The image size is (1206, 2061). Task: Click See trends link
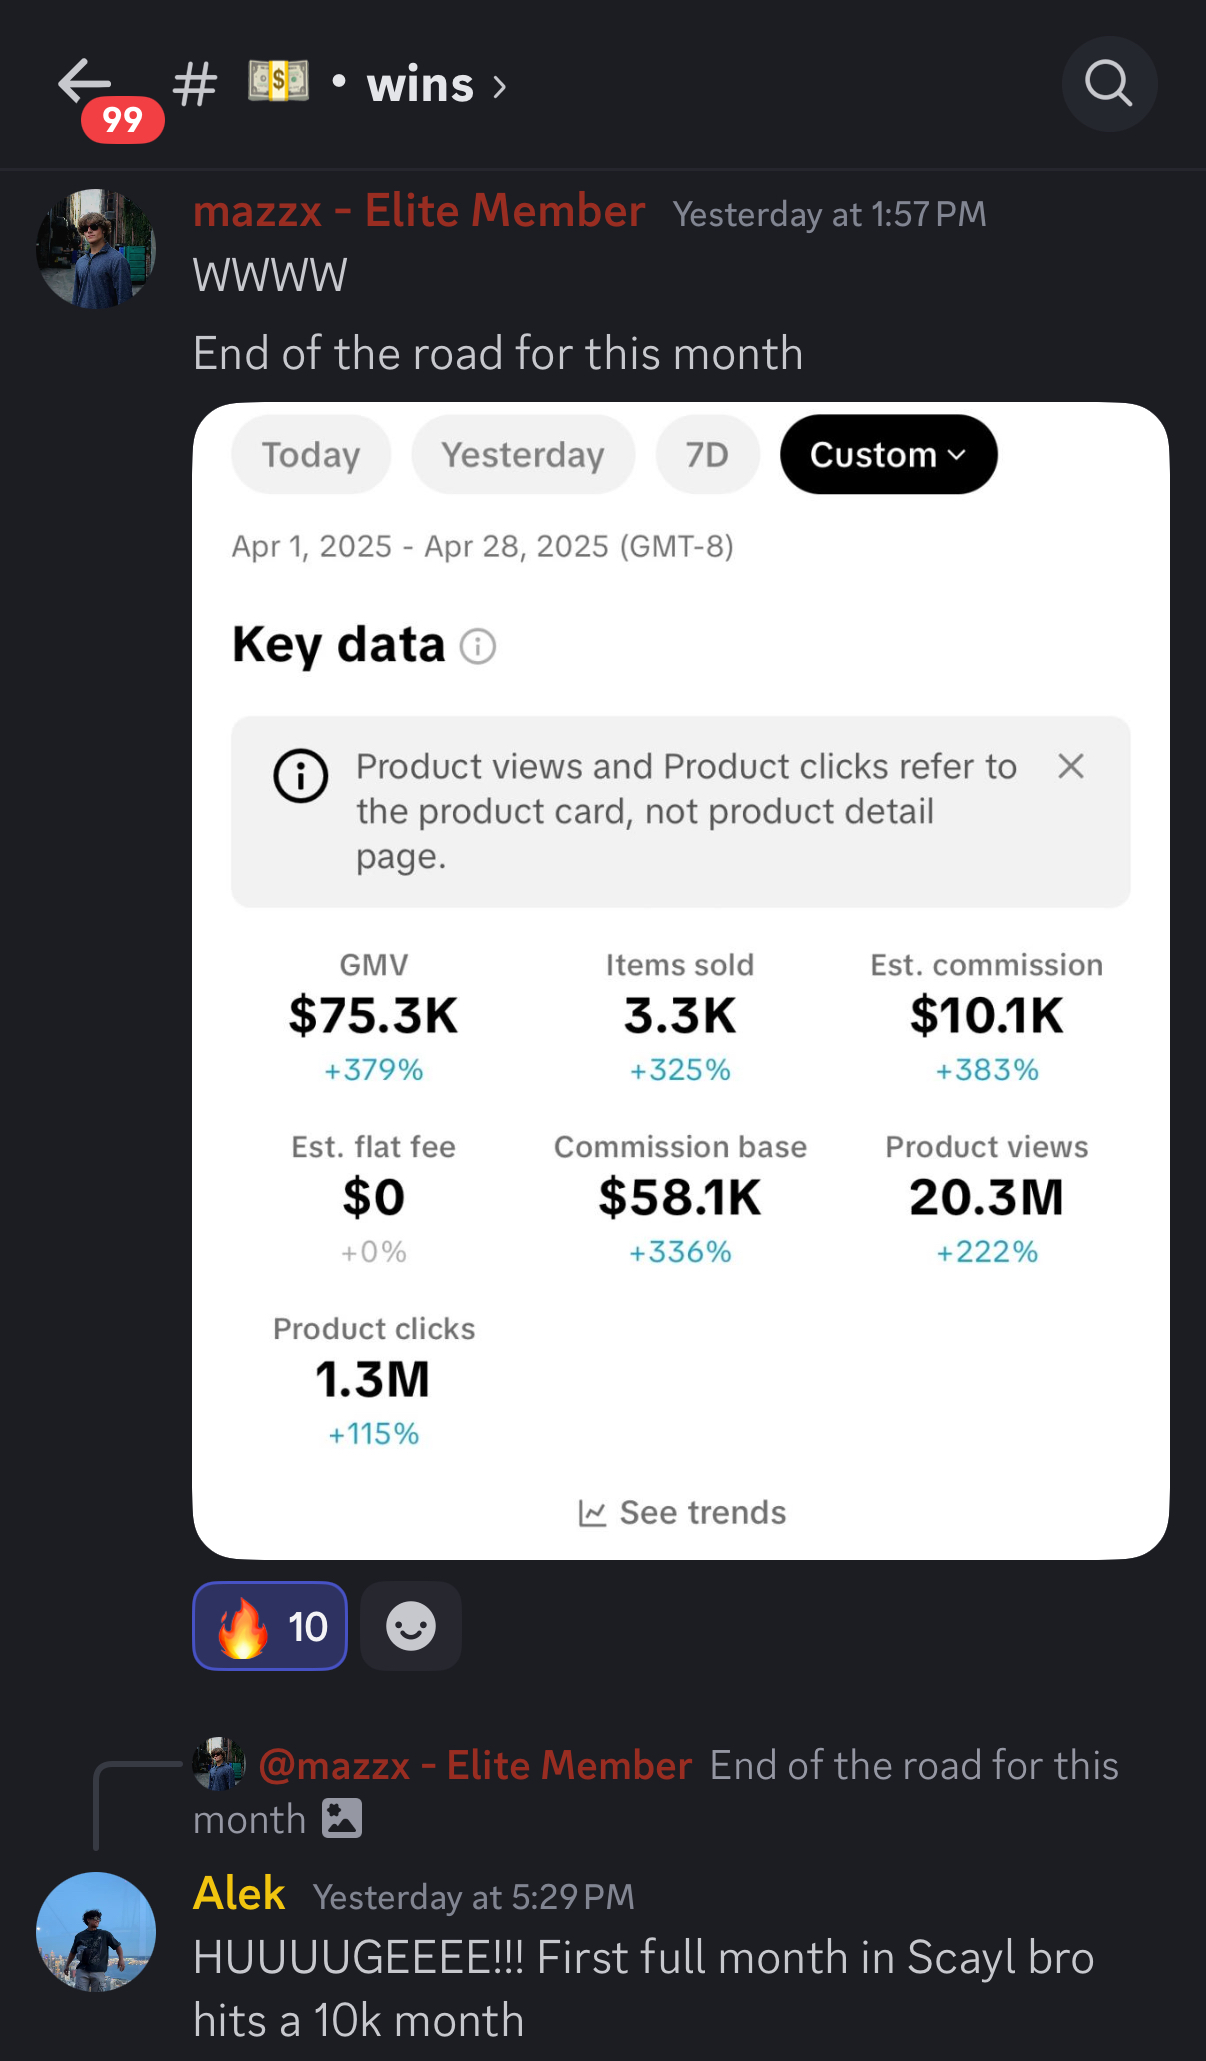click(683, 1512)
